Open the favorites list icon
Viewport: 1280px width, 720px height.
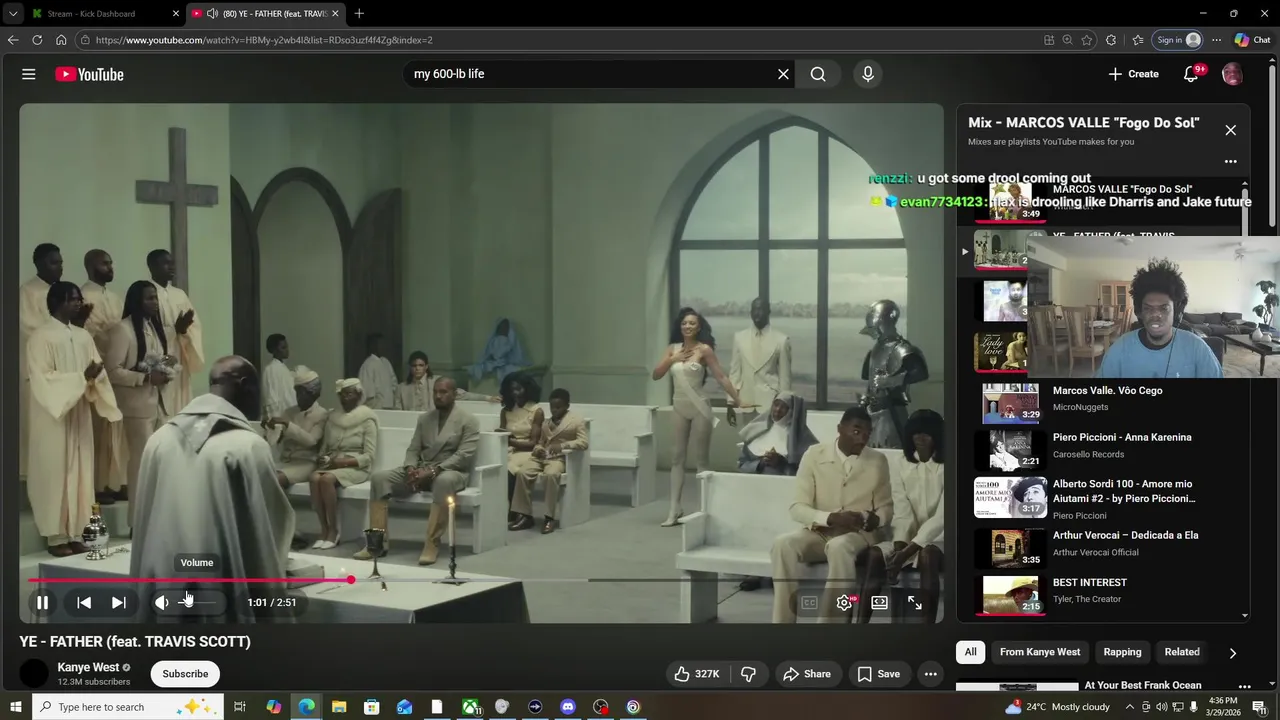tap(1138, 40)
